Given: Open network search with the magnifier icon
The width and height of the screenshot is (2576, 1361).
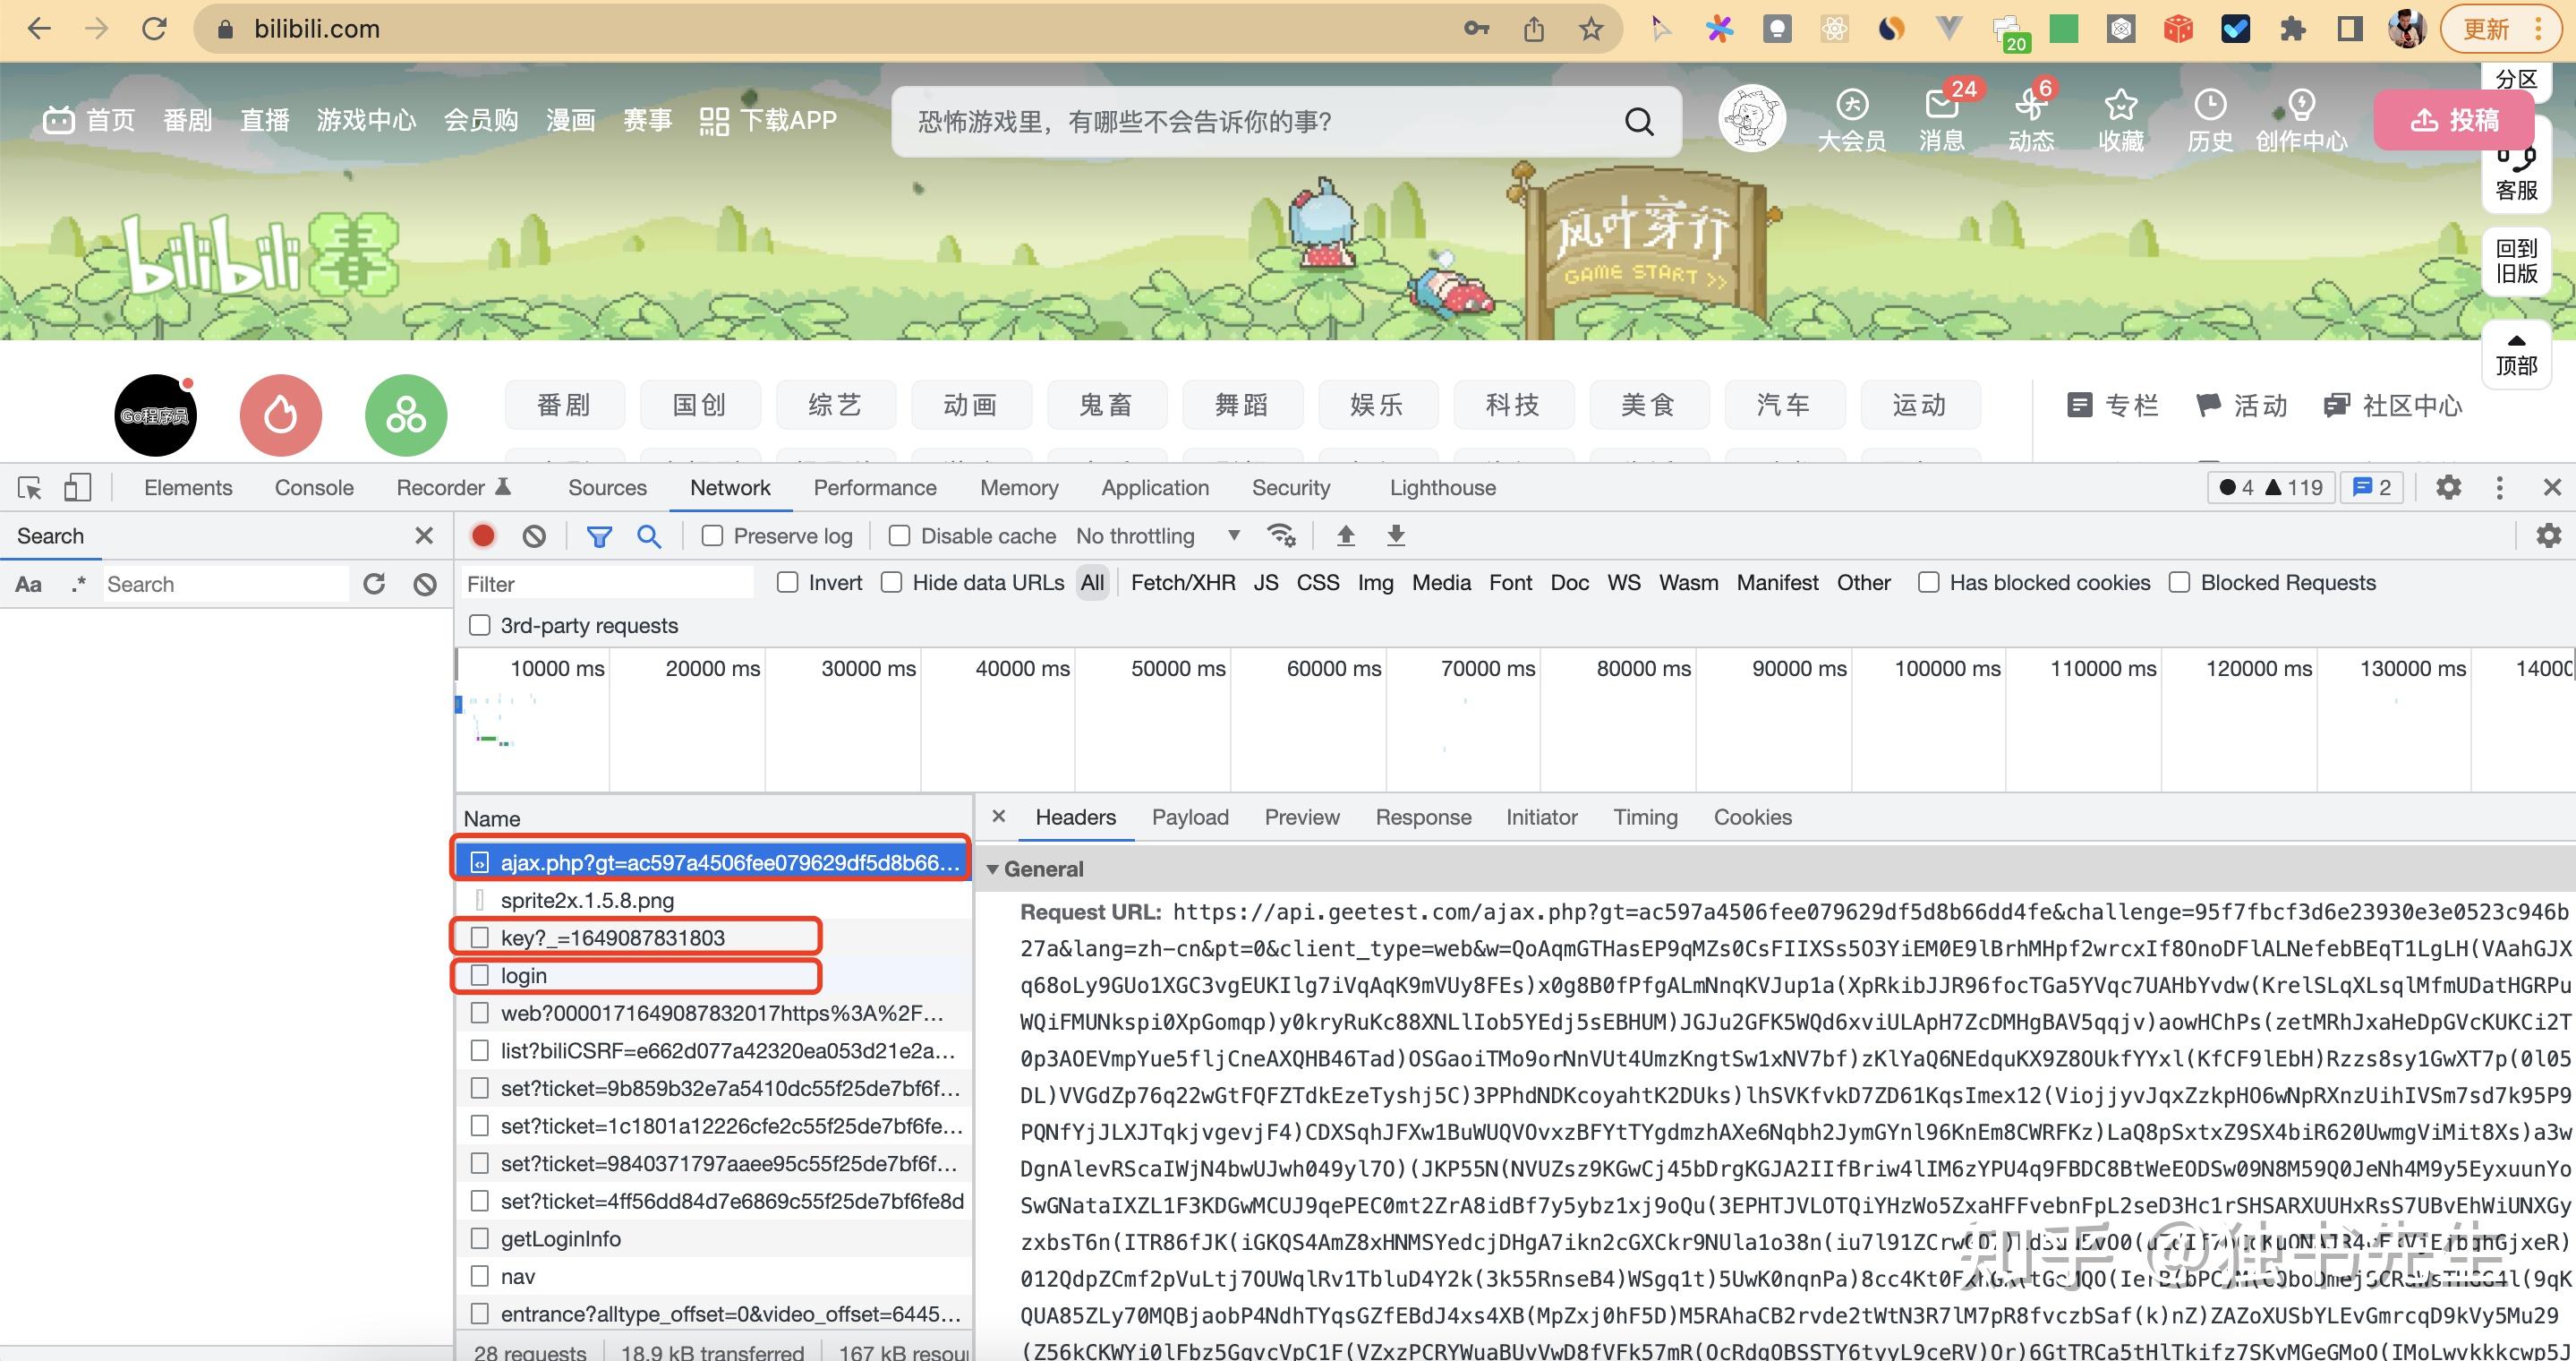Looking at the screenshot, I should 649,536.
